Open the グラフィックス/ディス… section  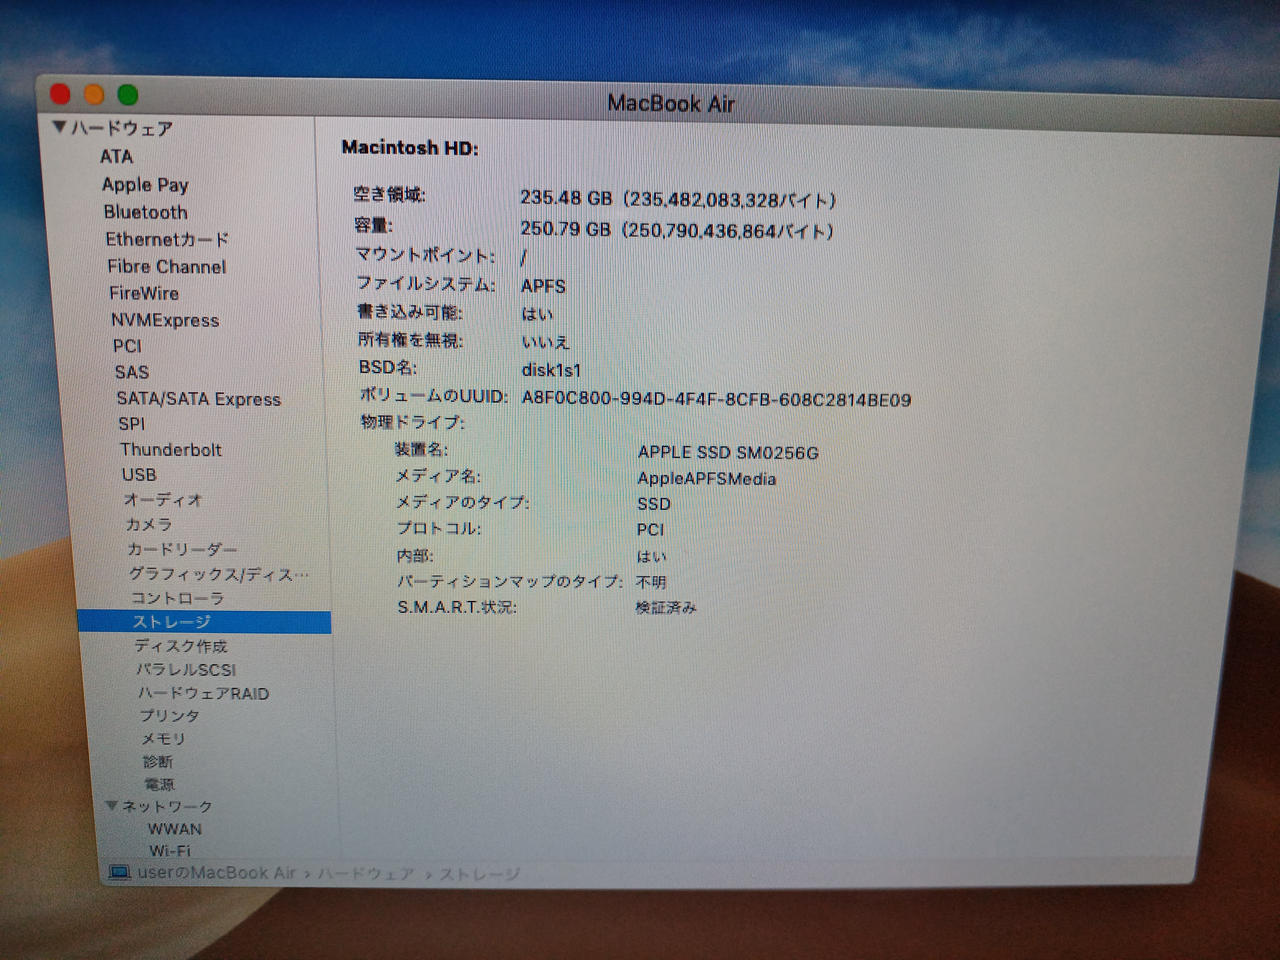[x=218, y=574]
